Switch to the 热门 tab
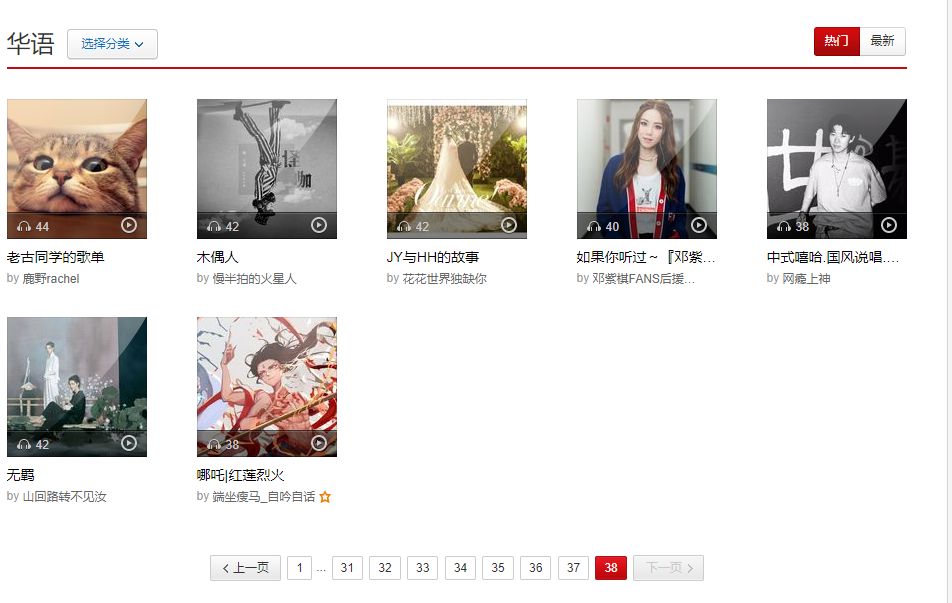The height and width of the screenshot is (603, 952). click(837, 41)
